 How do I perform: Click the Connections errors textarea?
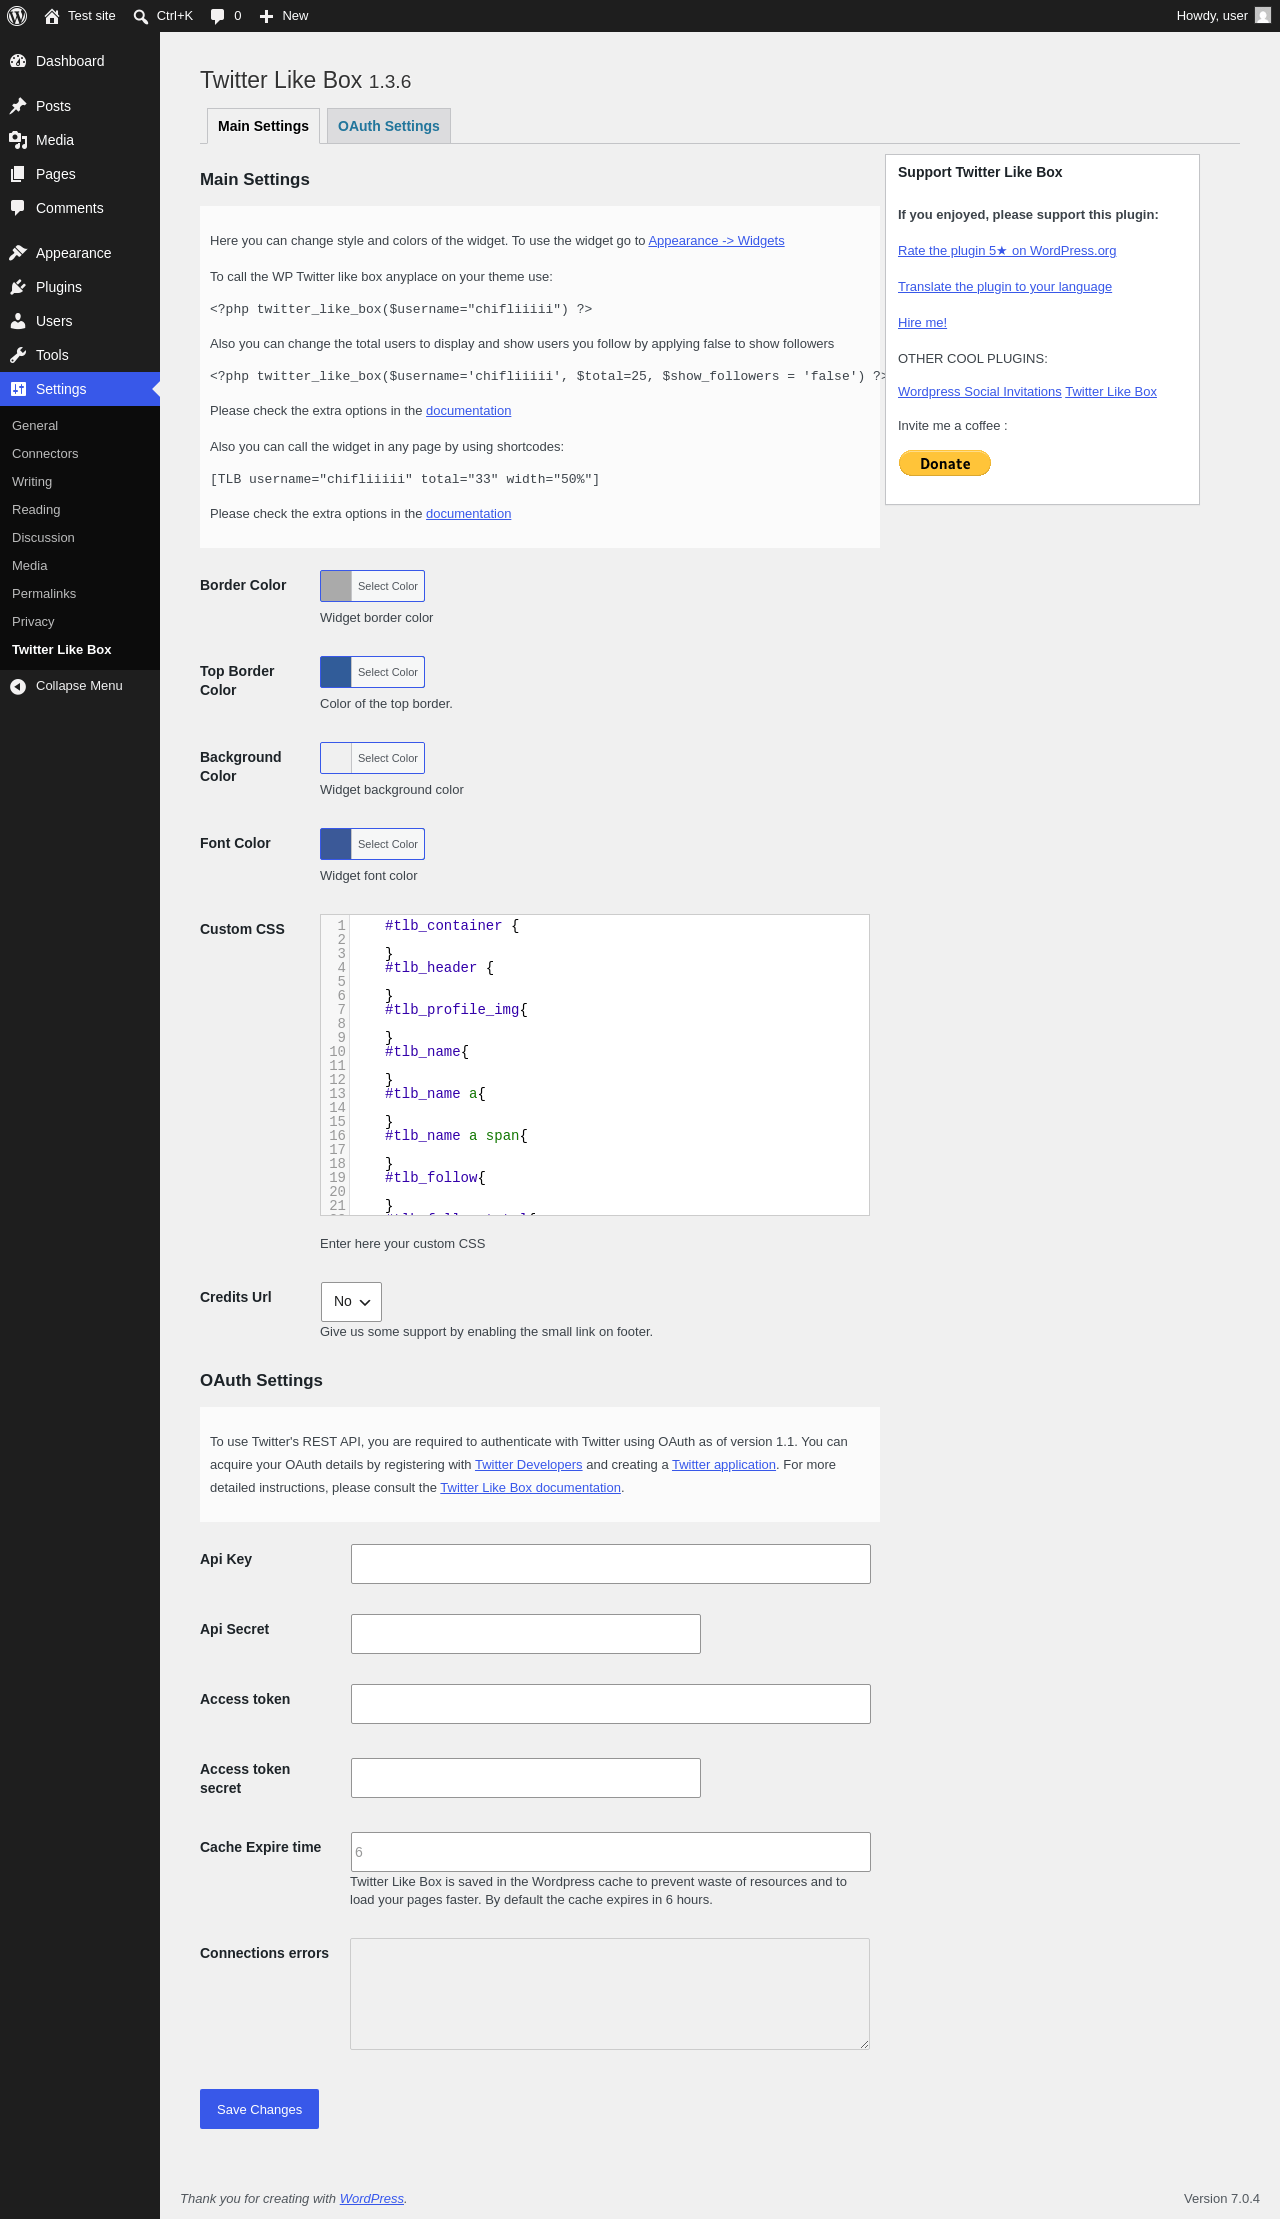(x=610, y=1994)
